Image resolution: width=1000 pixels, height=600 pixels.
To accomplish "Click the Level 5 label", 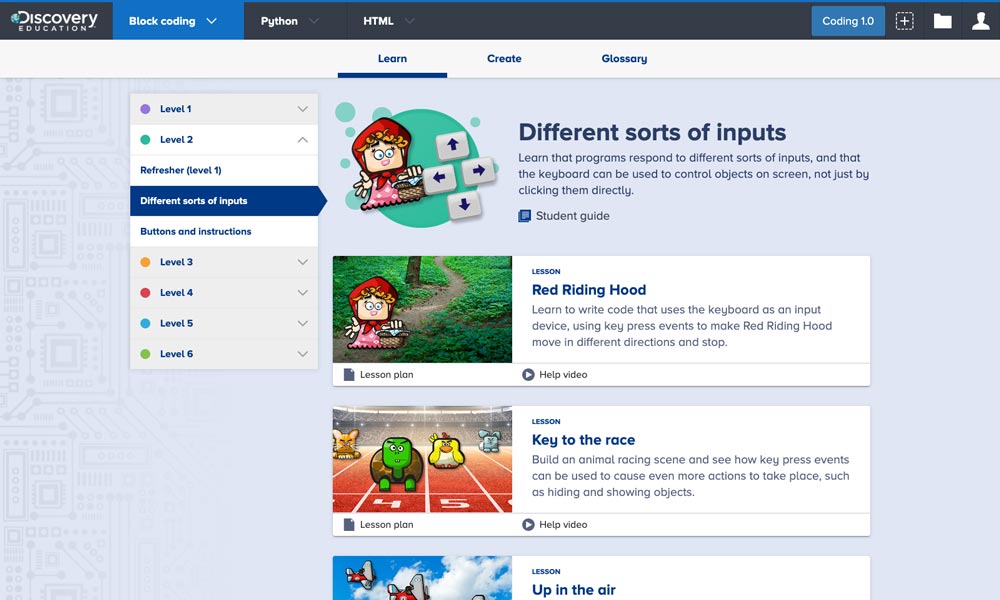I will (177, 323).
